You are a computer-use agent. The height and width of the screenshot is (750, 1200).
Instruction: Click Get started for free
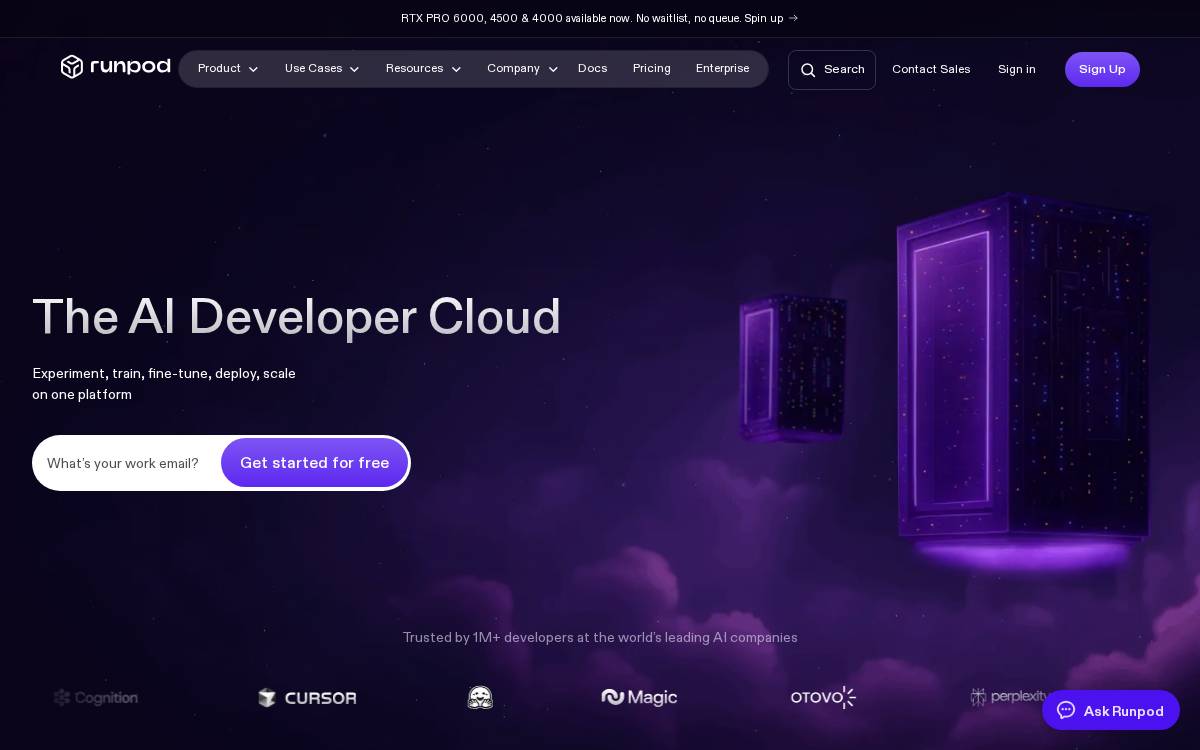tap(314, 463)
